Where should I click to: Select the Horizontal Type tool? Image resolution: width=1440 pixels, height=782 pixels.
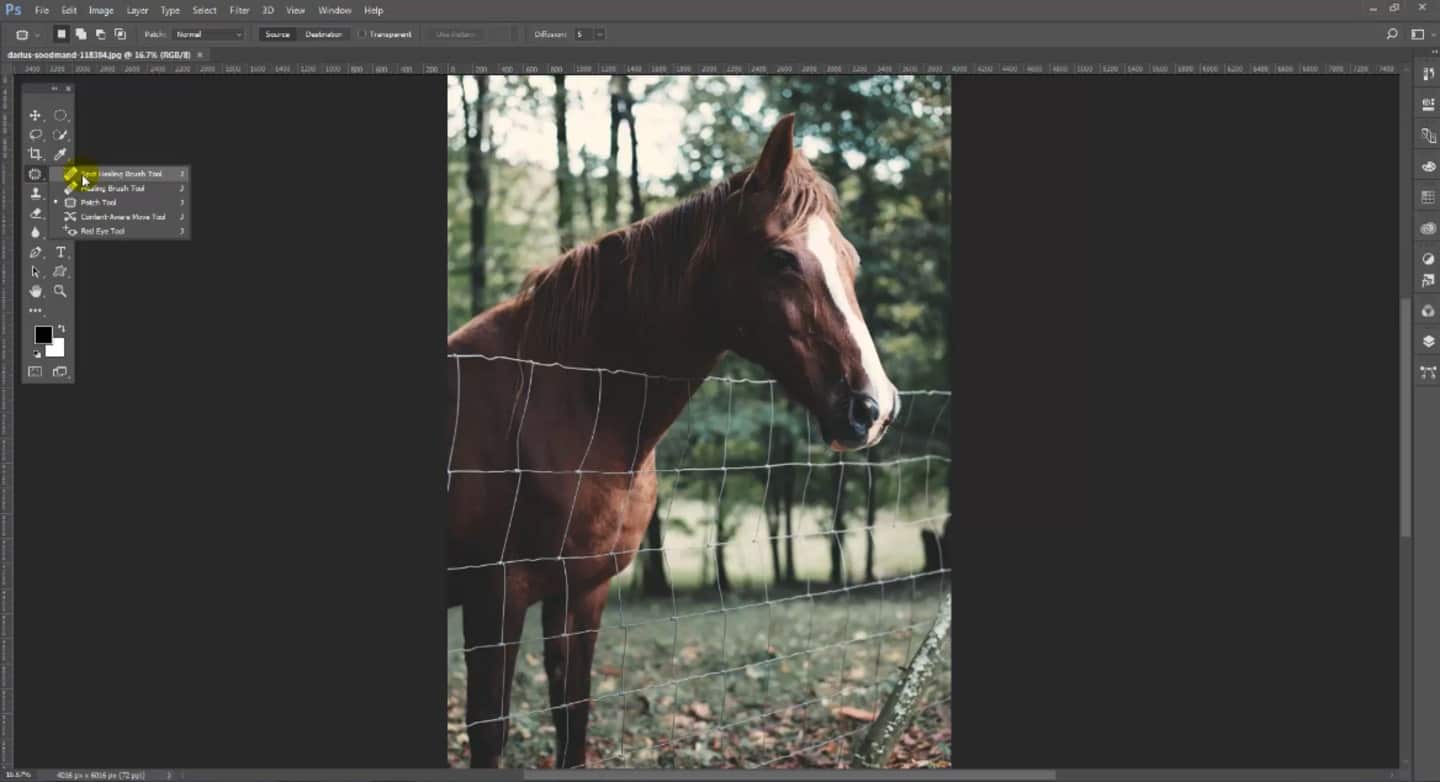[x=60, y=252]
